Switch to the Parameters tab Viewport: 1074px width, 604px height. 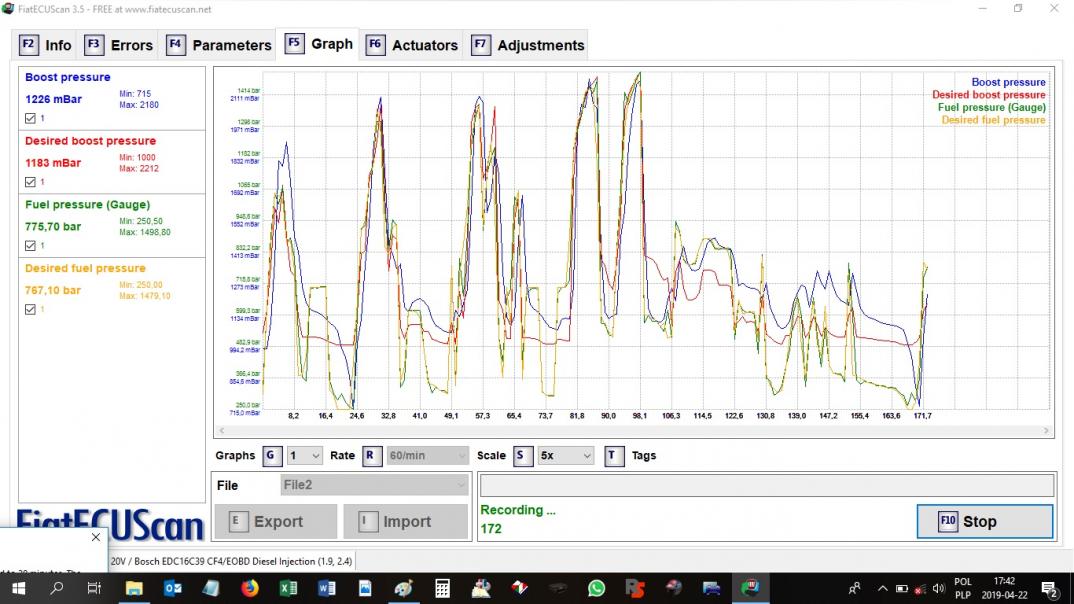(x=218, y=45)
